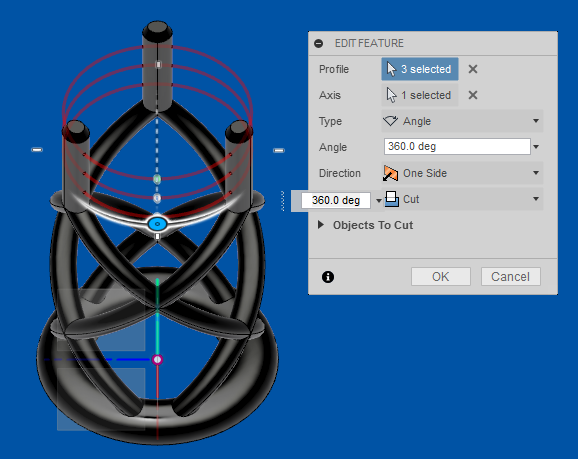Click the Profile 3 selected selector

[x=419, y=69]
